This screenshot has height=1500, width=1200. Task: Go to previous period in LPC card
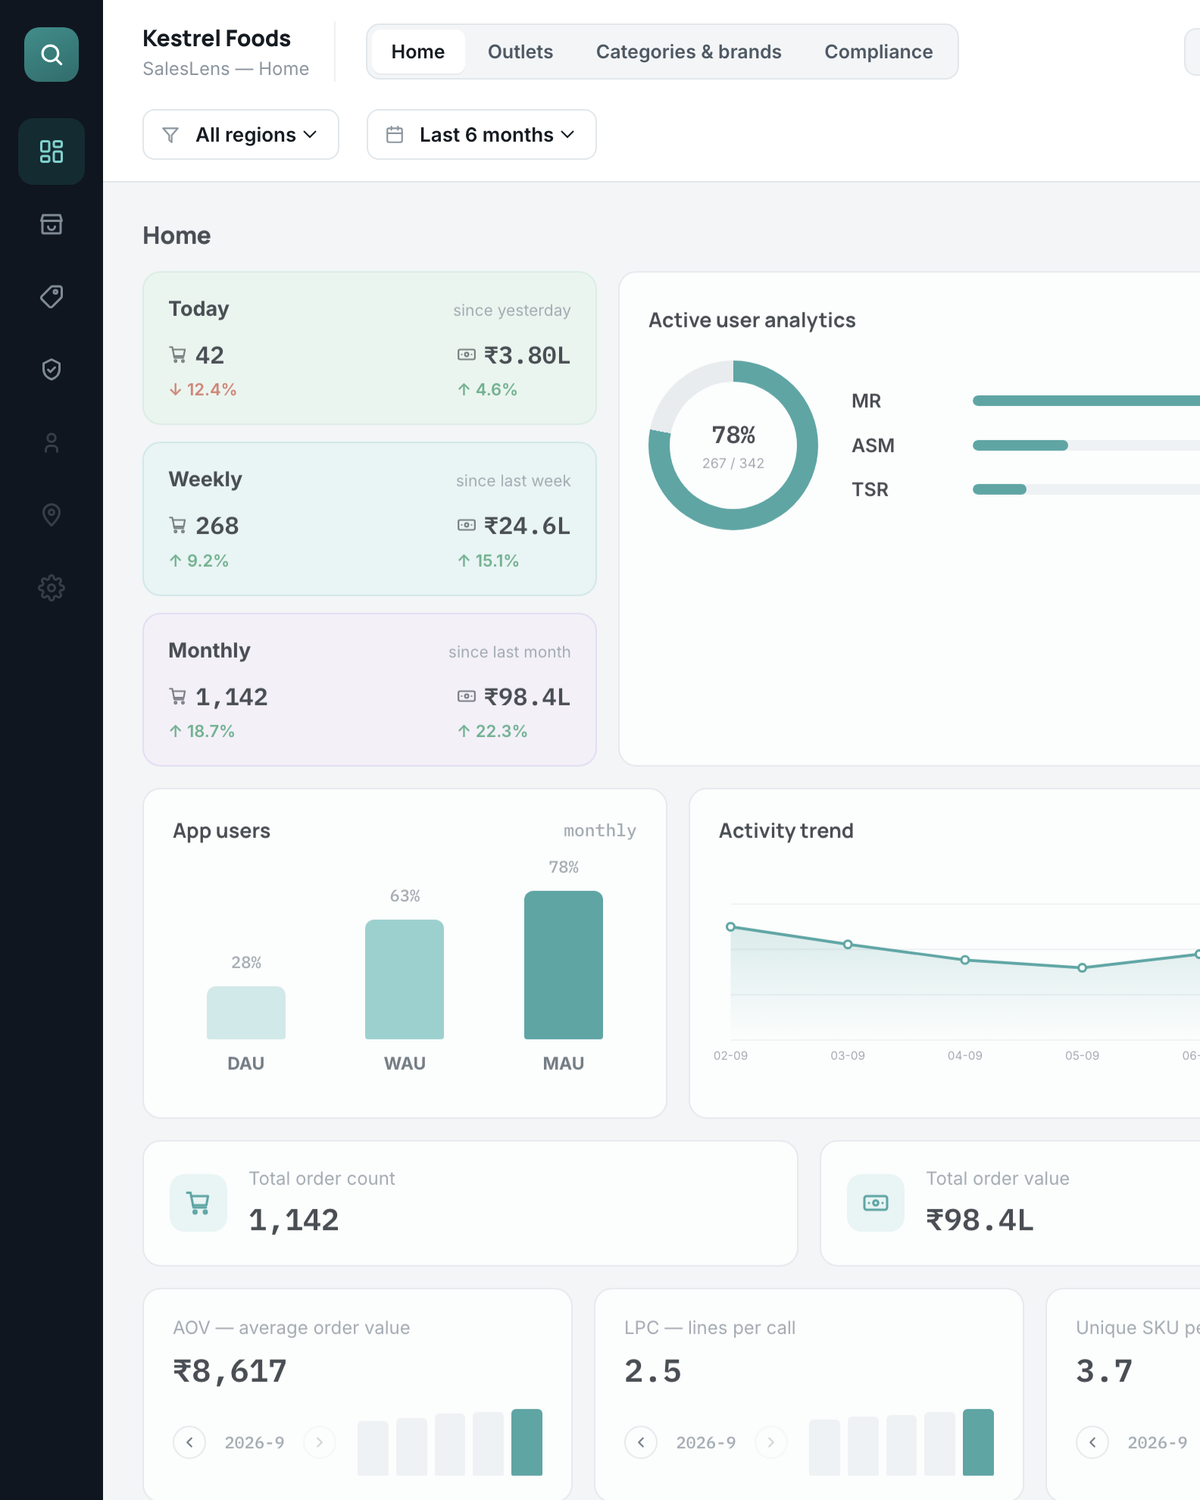coord(641,1442)
